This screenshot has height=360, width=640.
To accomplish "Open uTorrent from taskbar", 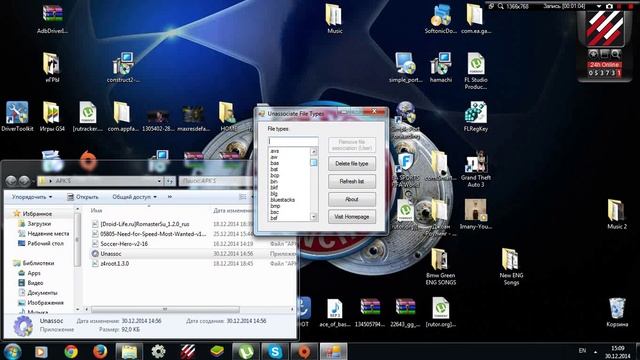I will [246, 351].
